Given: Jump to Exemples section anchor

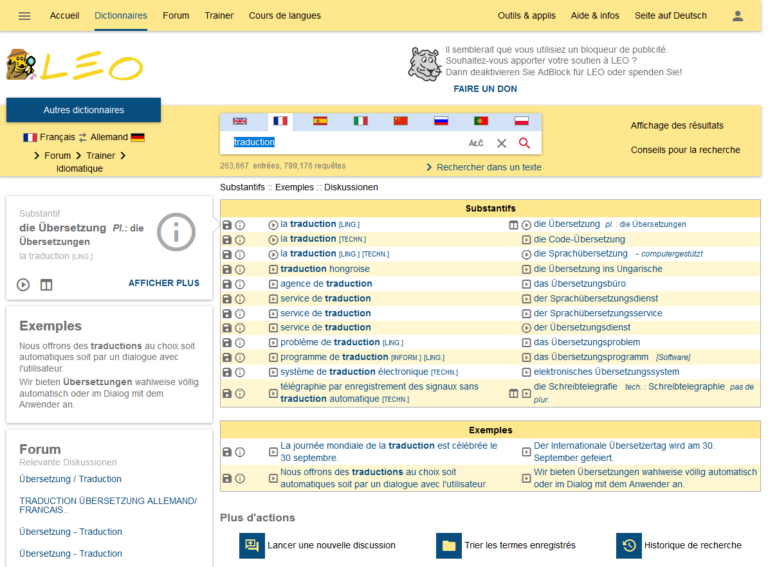Looking at the screenshot, I should click(x=294, y=187).
